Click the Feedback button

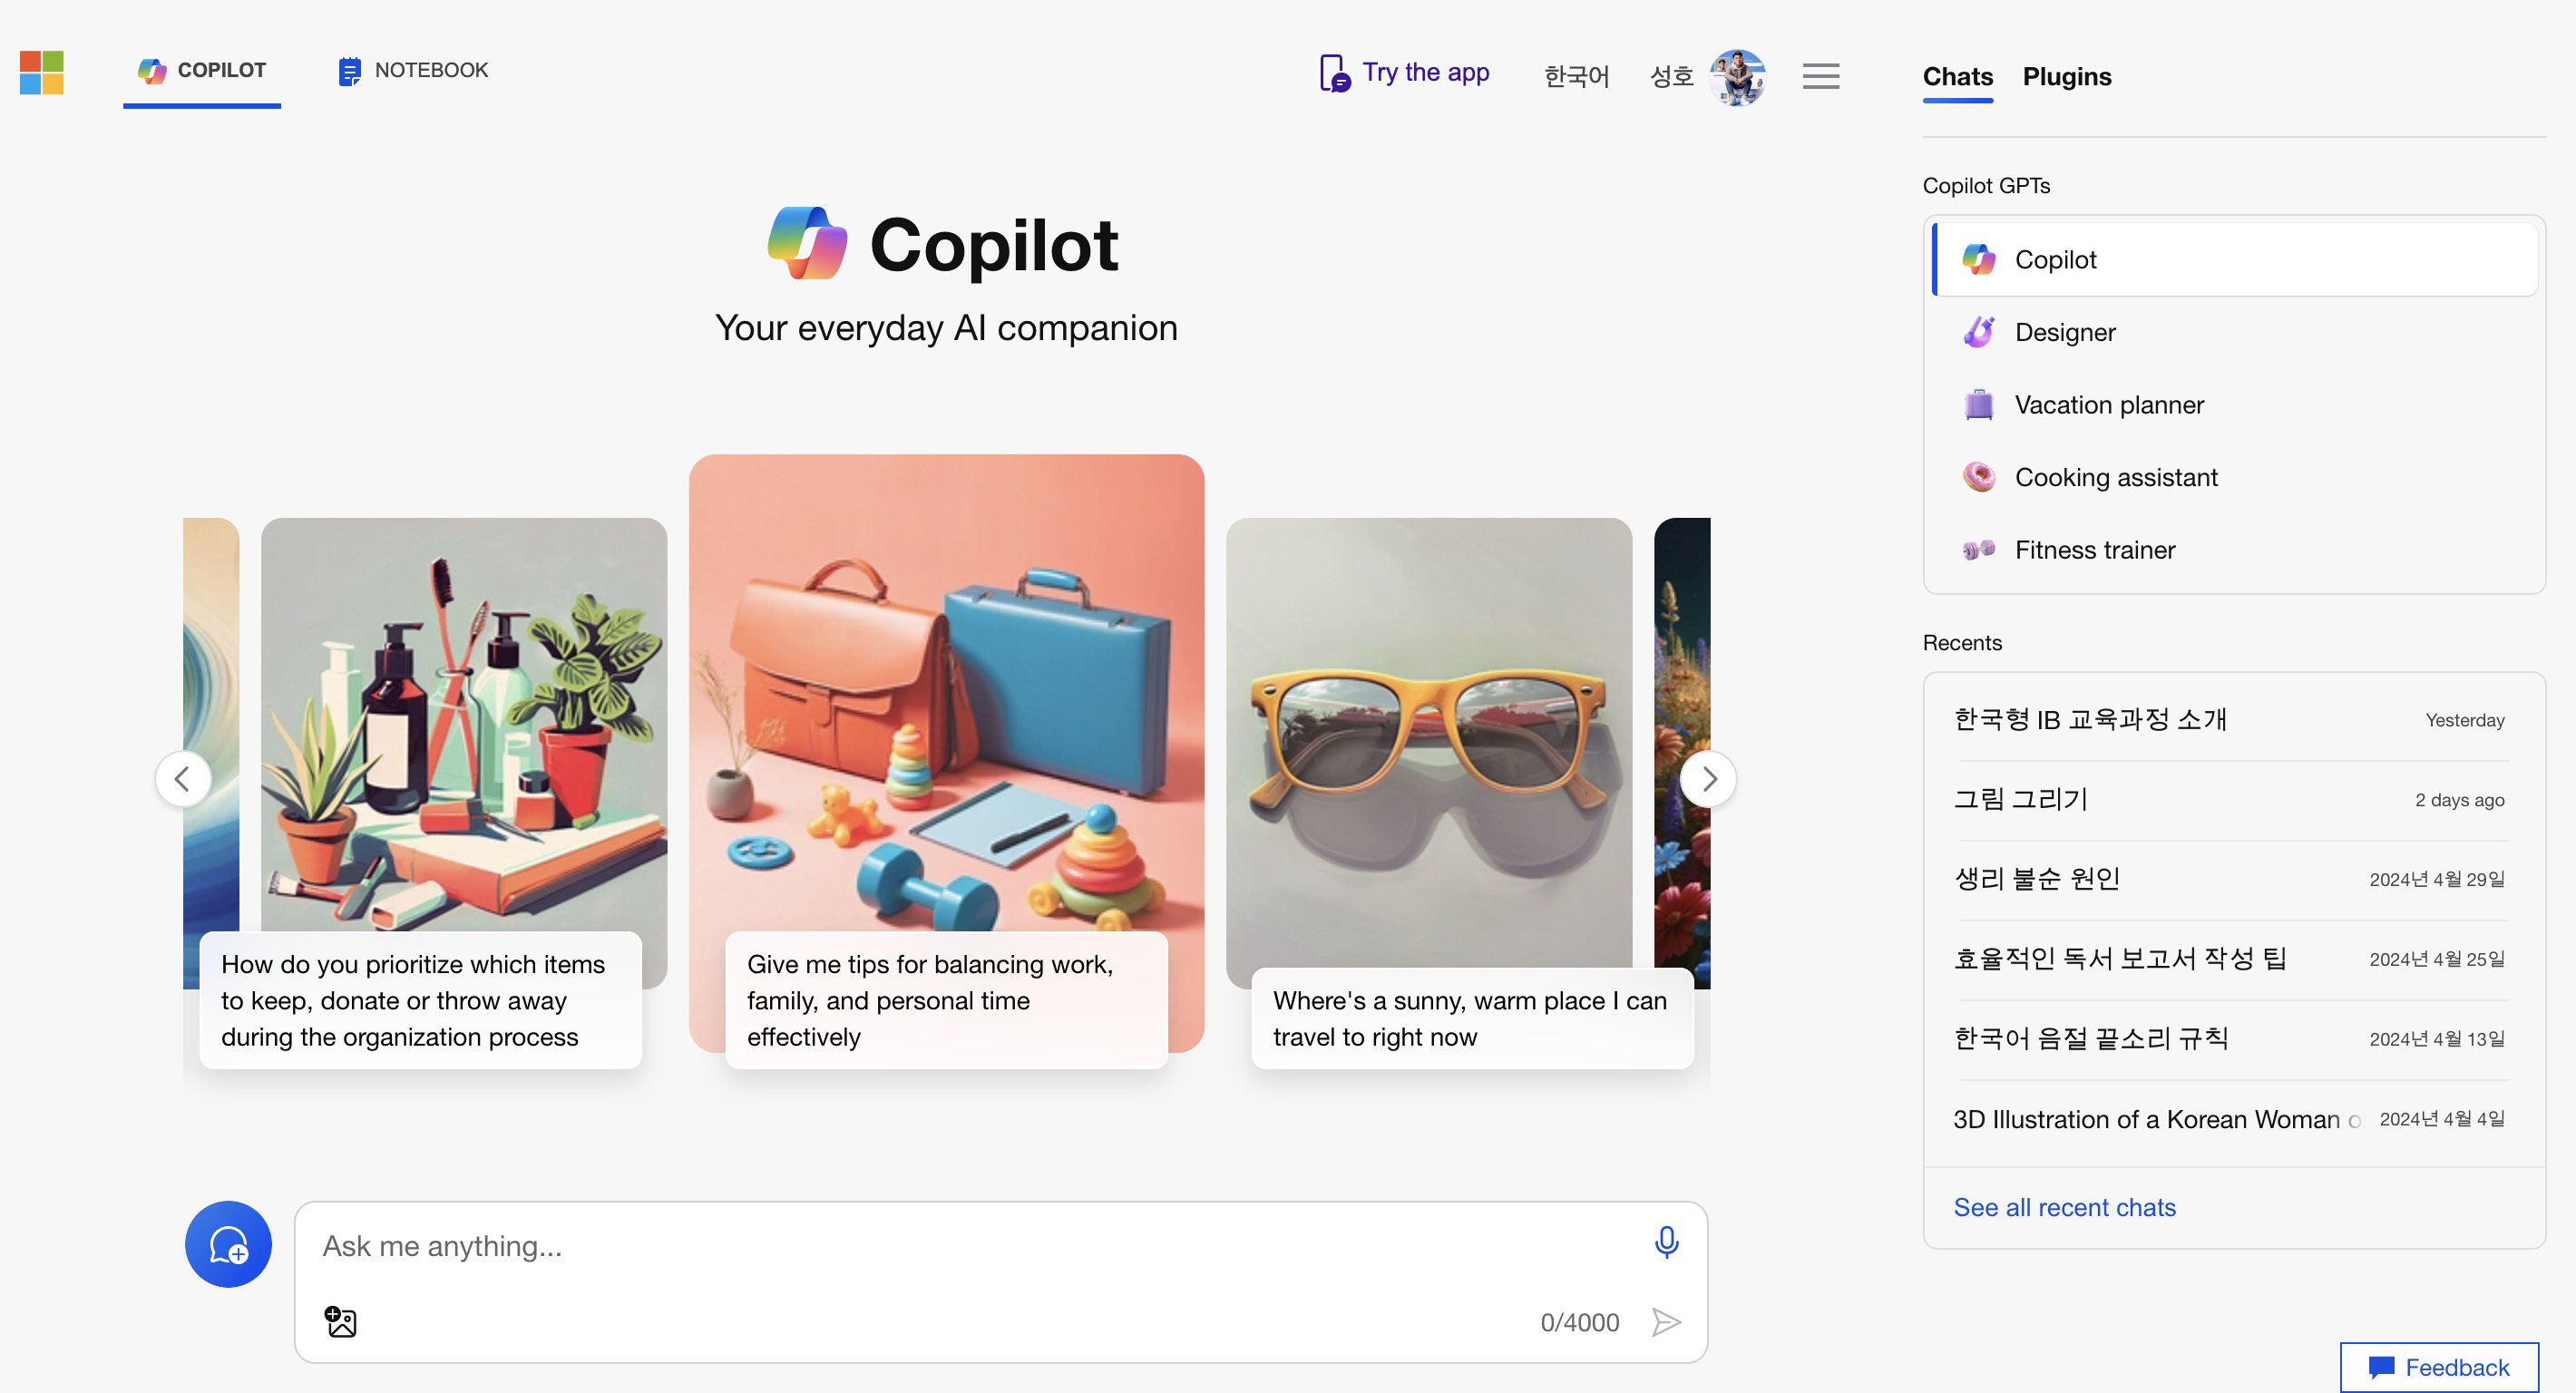pos(2438,1367)
